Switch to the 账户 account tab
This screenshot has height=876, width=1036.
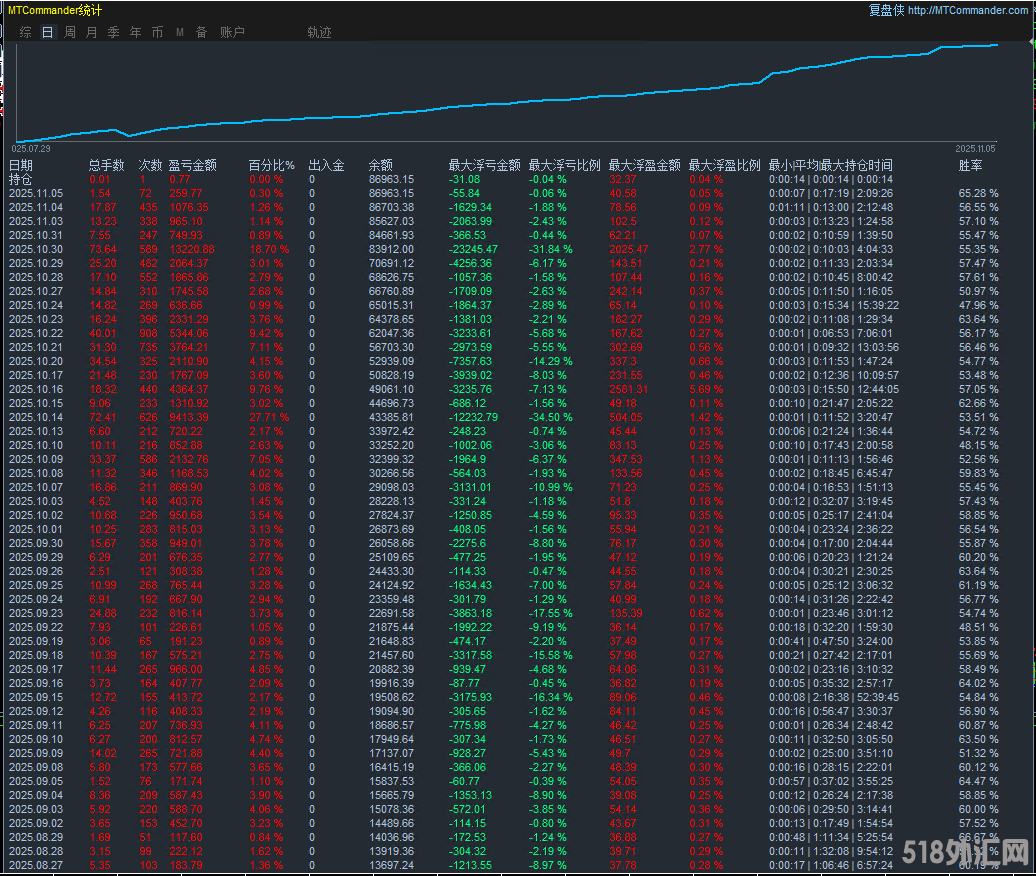point(232,32)
